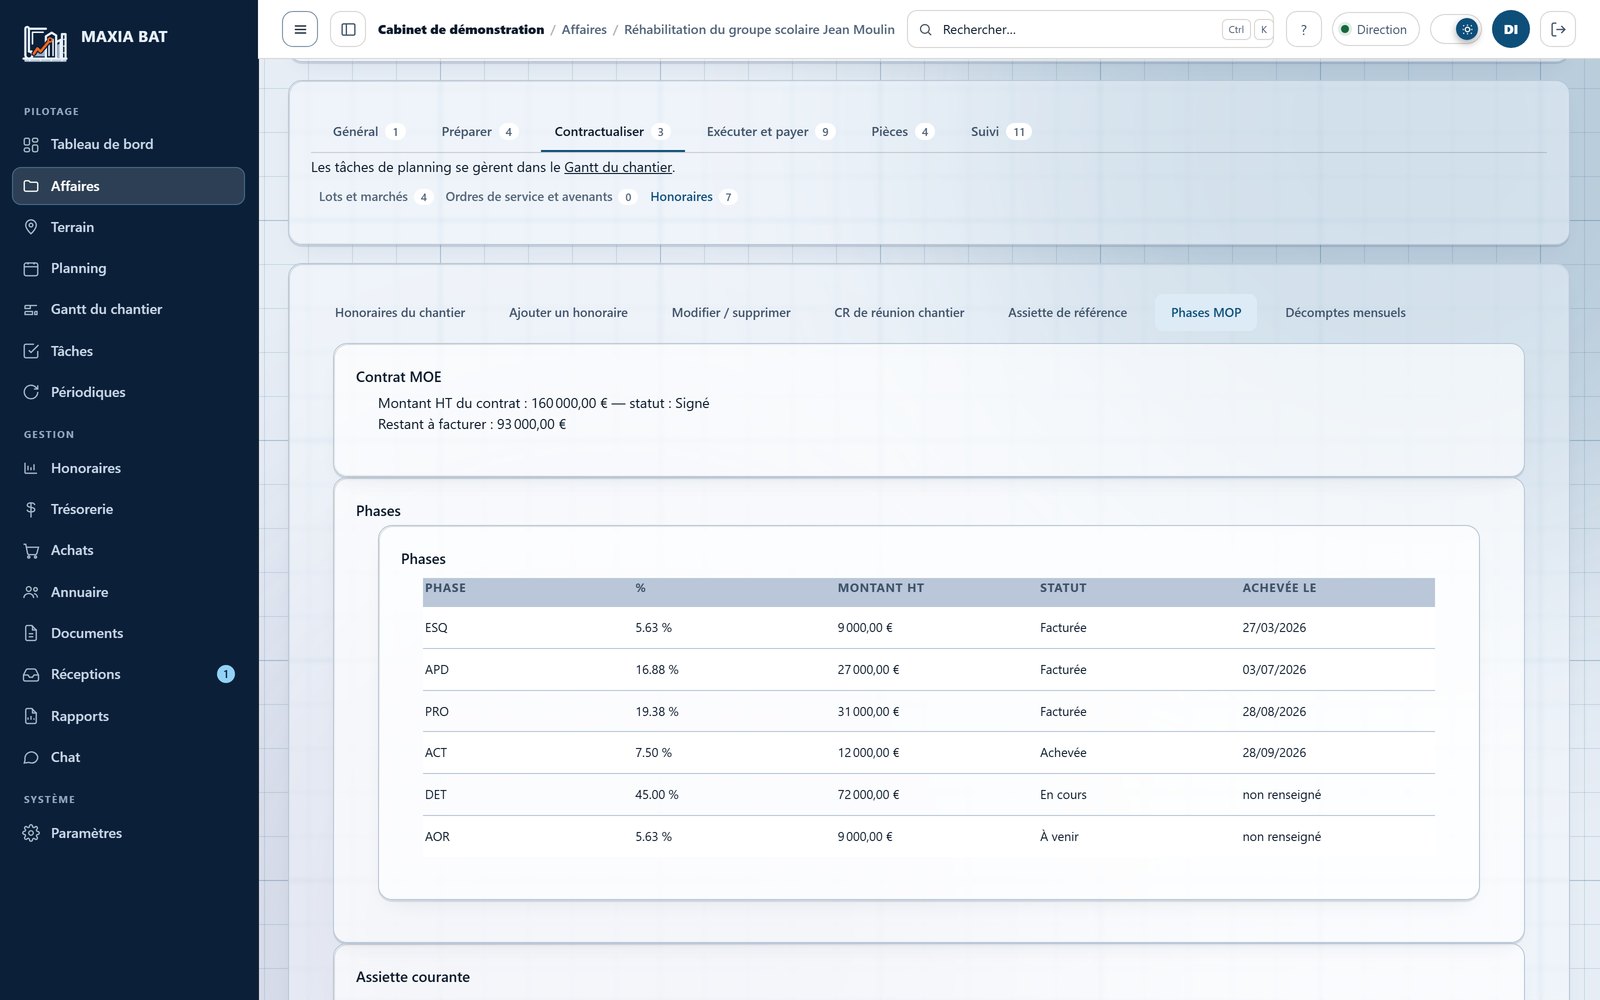Open Décomptes mensuels tab
The width and height of the screenshot is (1600, 1000).
(1345, 313)
